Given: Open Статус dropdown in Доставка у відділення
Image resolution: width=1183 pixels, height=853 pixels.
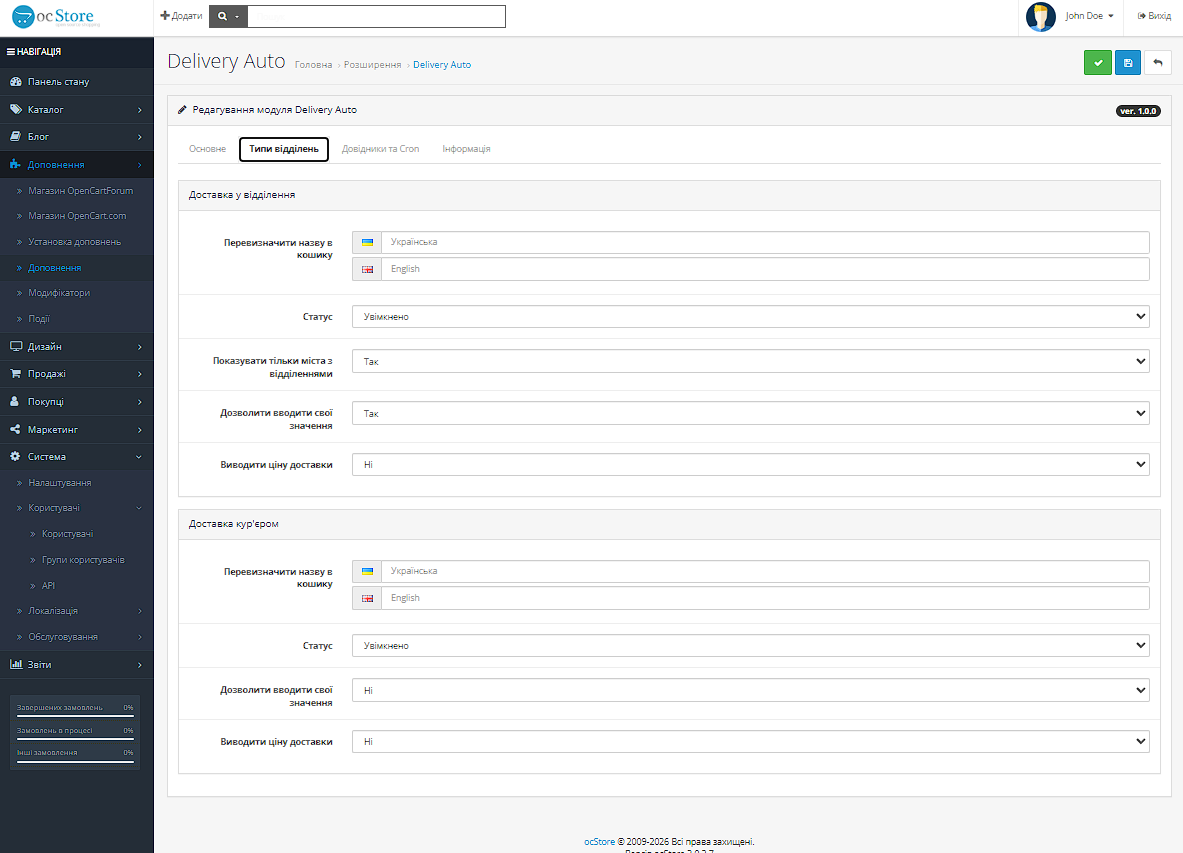Looking at the screenshot, I should pyautogui.click(x=751, y=317).
